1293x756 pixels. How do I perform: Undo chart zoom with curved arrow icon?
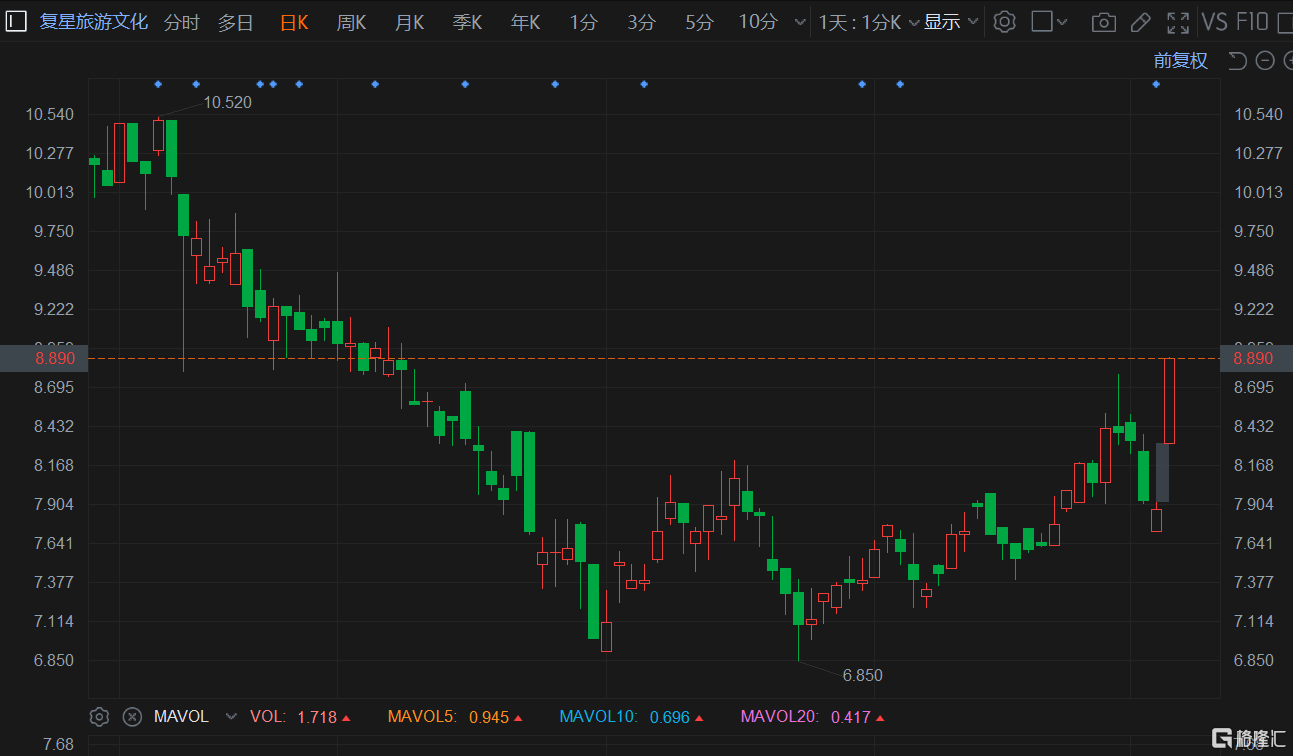(x=1237, y=61)
